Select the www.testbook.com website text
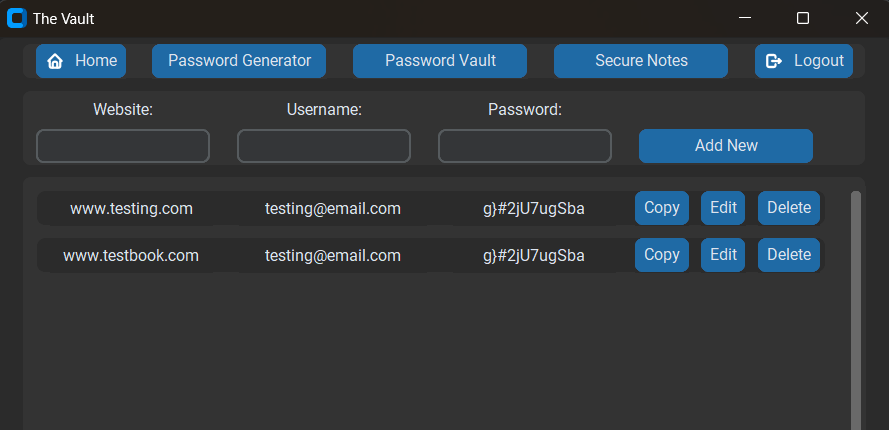The width and height of the screenshot is (889, 430). click(131, 256)
